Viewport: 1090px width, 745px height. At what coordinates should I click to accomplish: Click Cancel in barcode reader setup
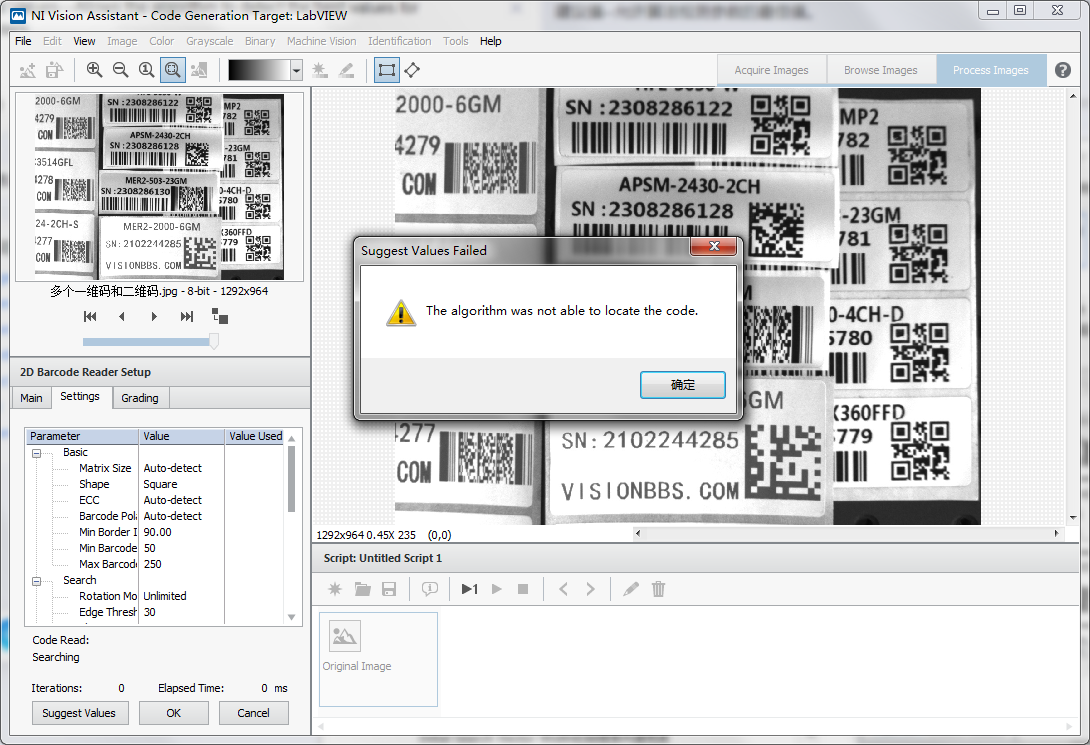[253, 713]
